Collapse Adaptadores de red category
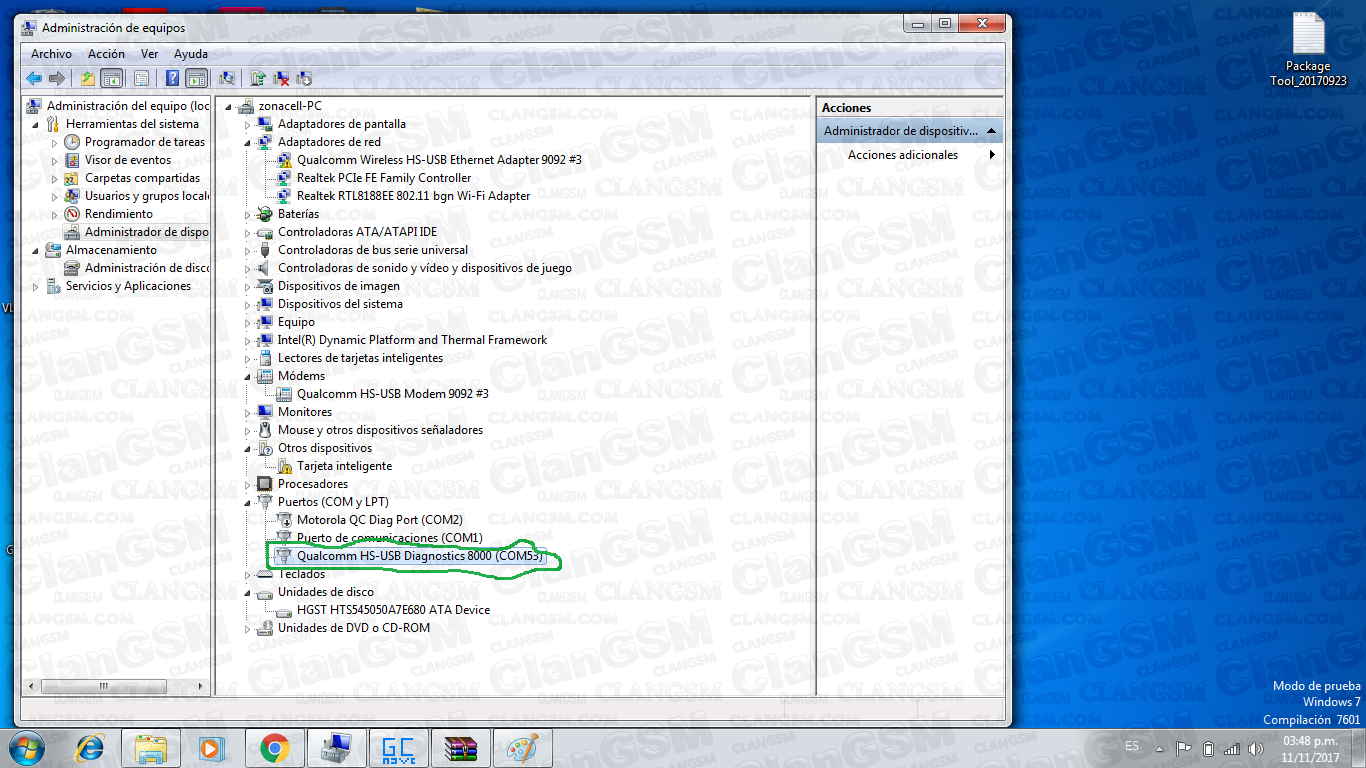1366x768 pixels. [x=249, y=142]
